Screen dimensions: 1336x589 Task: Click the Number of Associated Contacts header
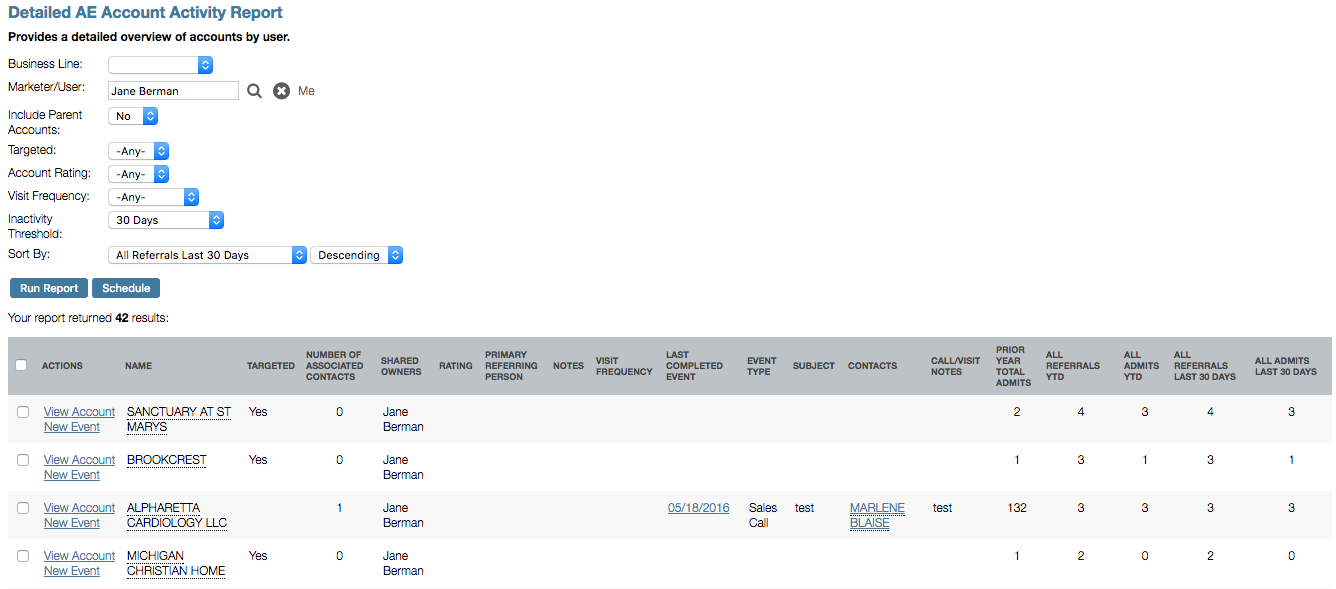(335, 366)
